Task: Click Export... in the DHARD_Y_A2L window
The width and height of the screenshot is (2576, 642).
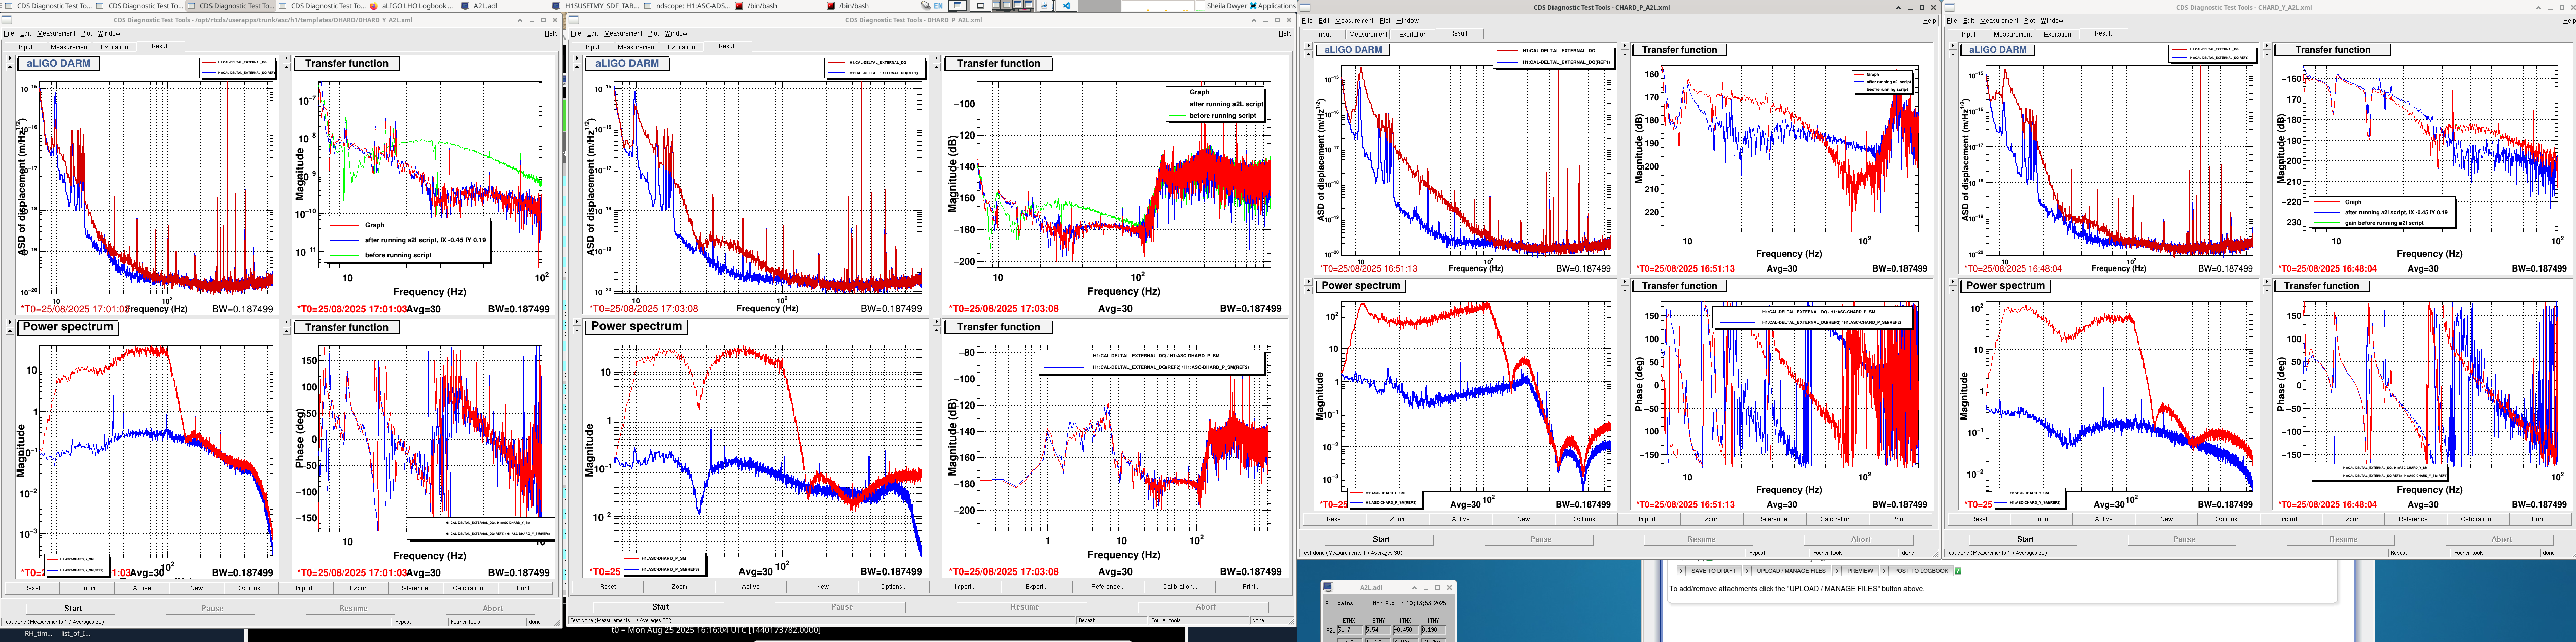Action: (360, 587)
